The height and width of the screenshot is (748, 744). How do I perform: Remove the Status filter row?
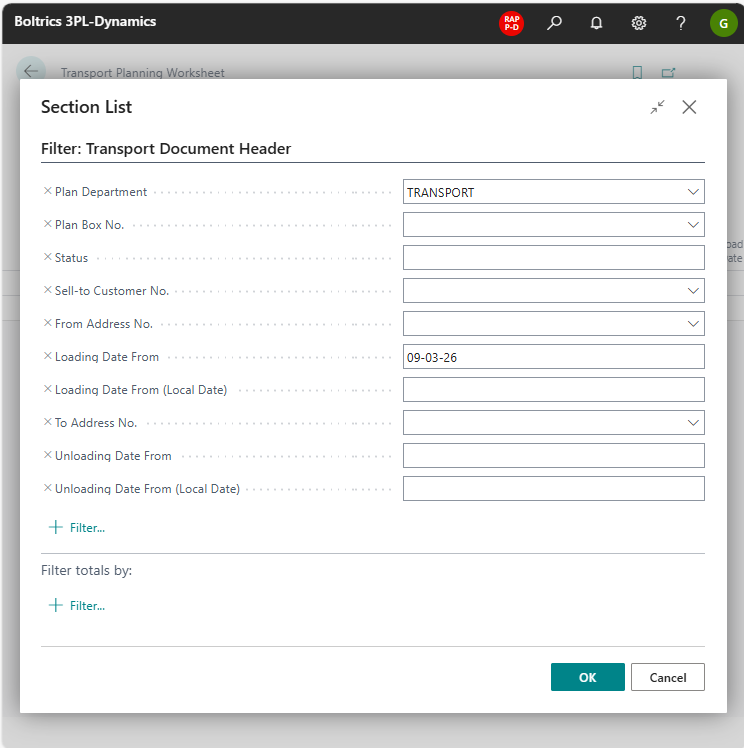click(47, 258)
